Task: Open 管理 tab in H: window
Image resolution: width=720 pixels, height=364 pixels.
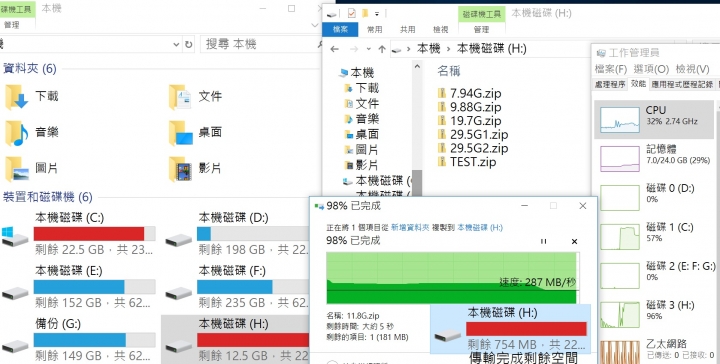Action: (x=481, y=29)
